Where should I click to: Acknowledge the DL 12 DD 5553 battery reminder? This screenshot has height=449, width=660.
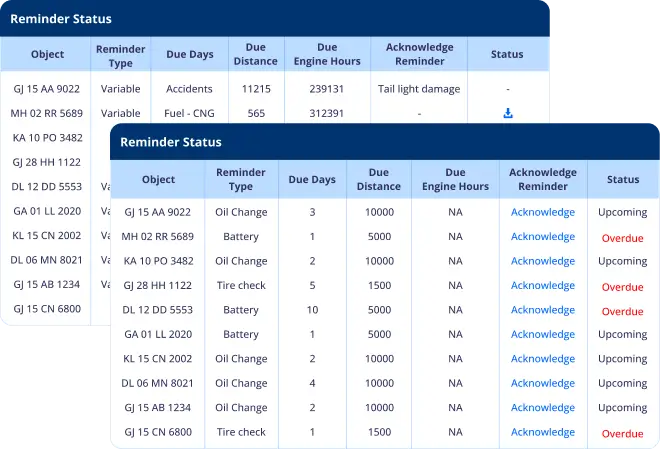point(543,310)
